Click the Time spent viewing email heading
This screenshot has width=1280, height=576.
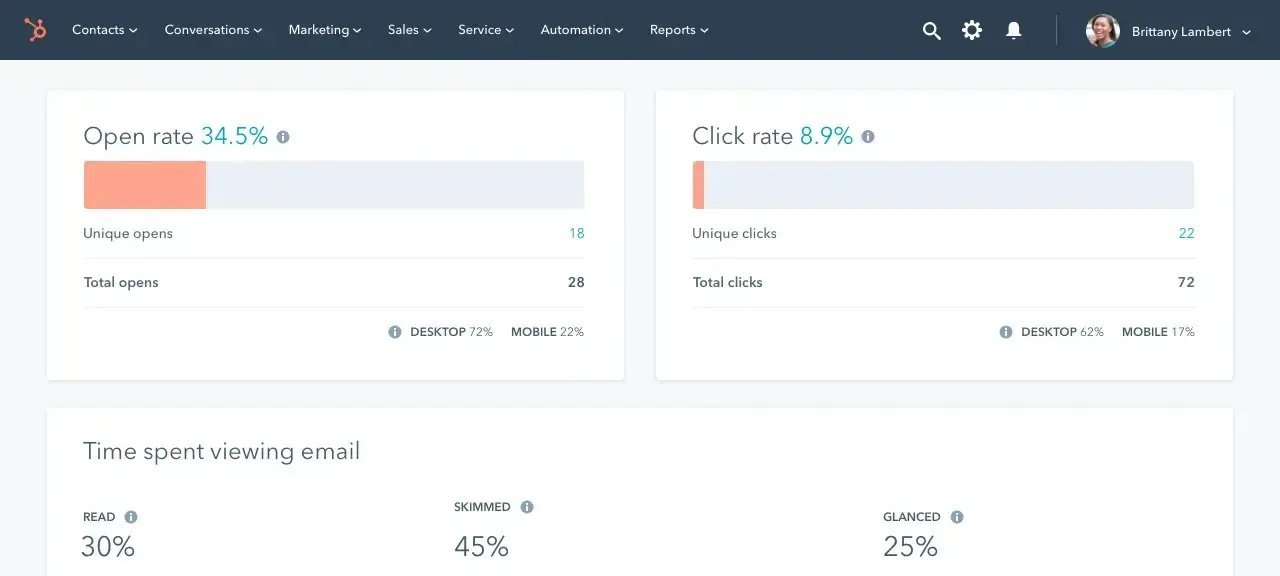click(221, 451)
